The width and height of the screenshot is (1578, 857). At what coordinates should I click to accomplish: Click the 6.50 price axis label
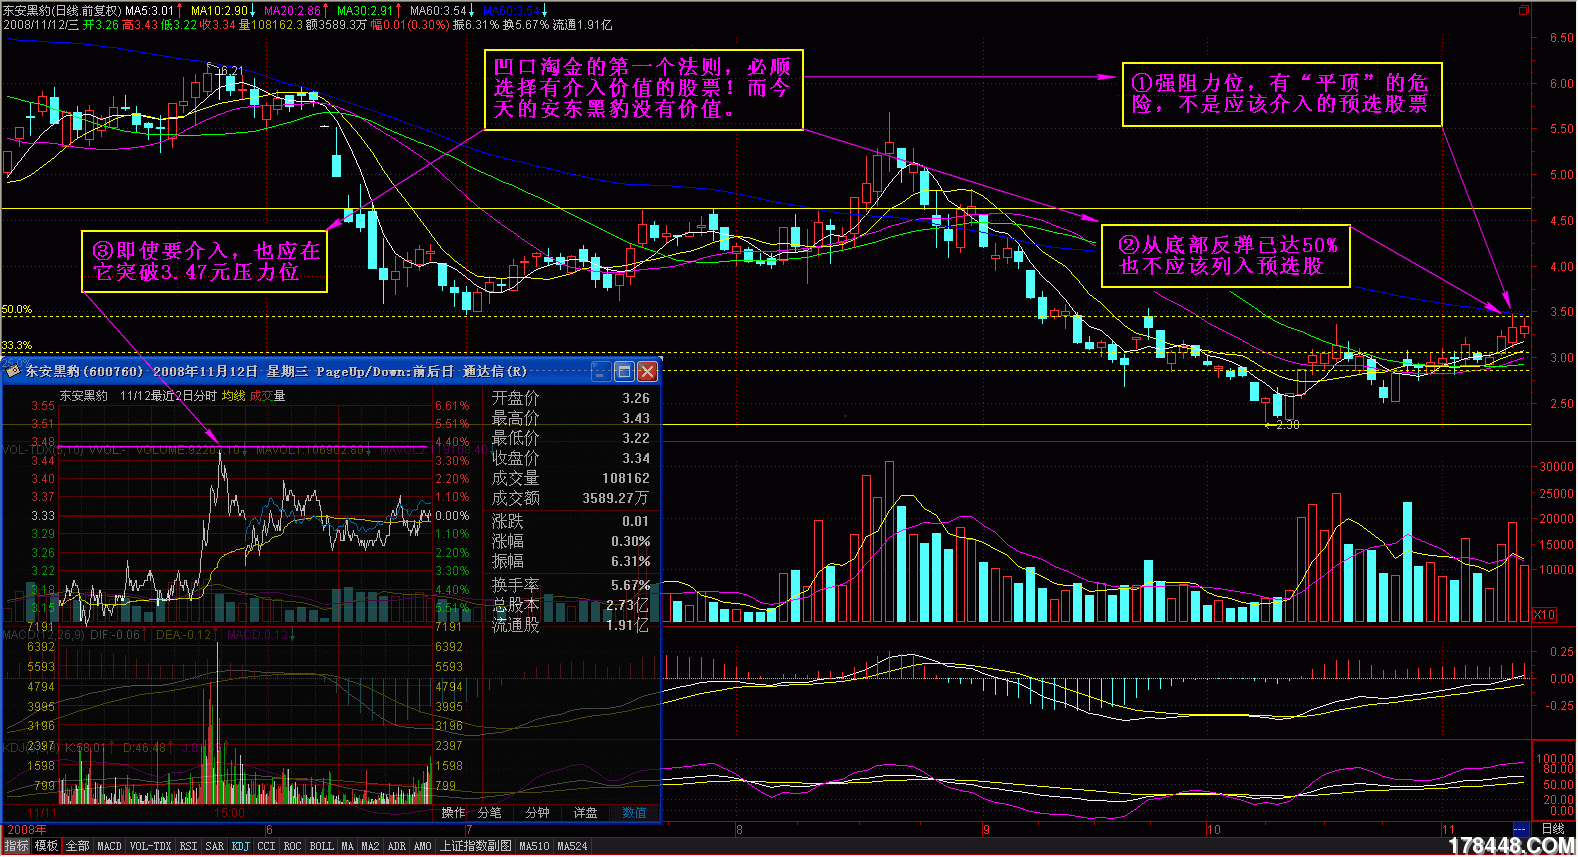click(1561, 38)
